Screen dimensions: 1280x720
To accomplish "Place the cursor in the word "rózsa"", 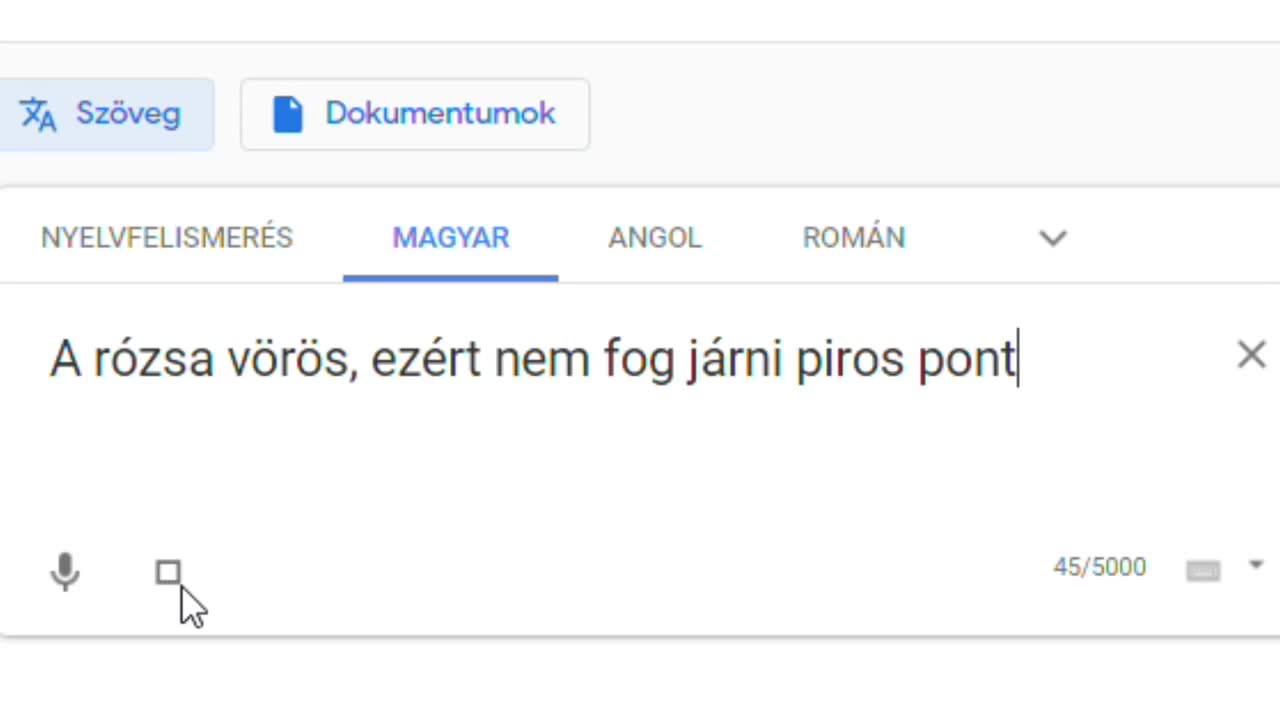I will tap(153, 359).
